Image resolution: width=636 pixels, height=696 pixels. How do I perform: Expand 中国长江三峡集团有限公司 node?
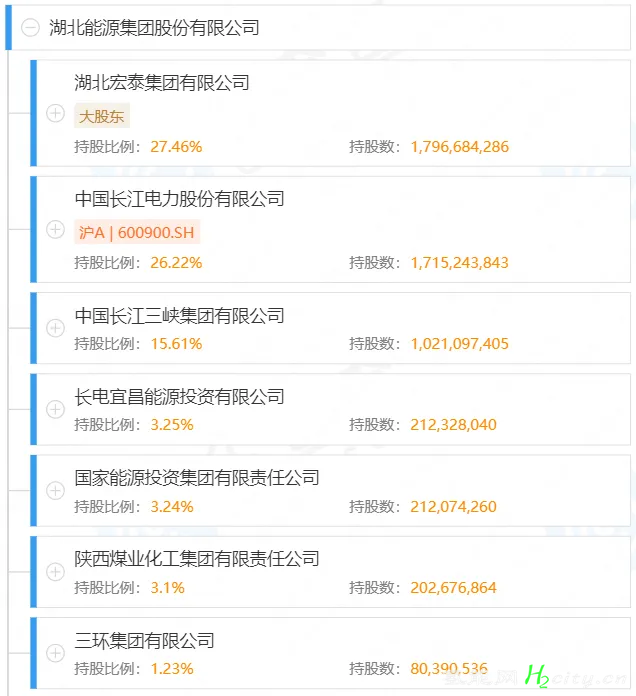(x=55, y=328)
